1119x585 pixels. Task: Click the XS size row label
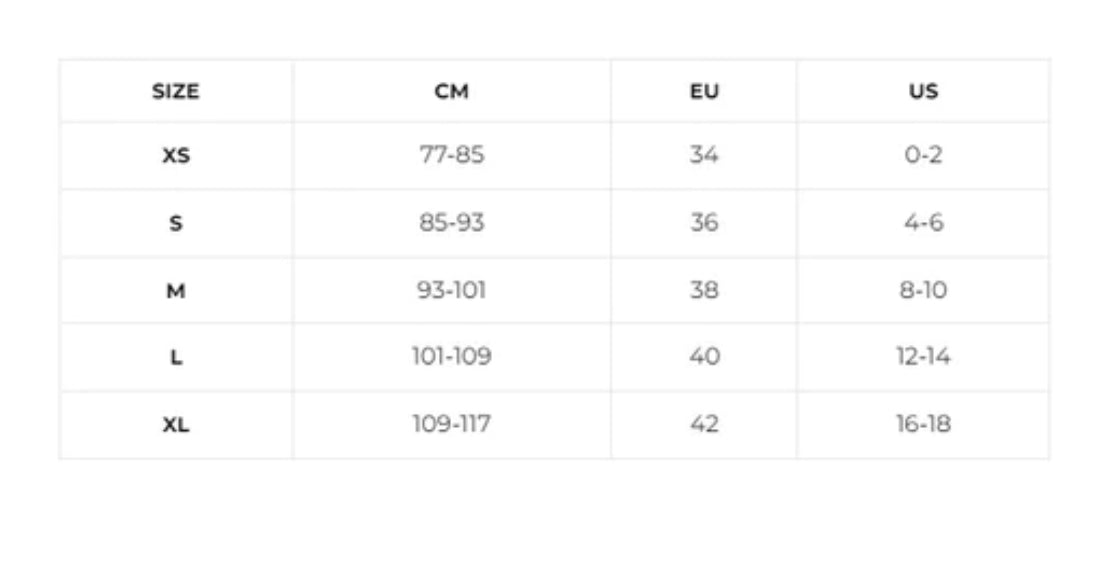pyautogui.click(x=175, y=156)
